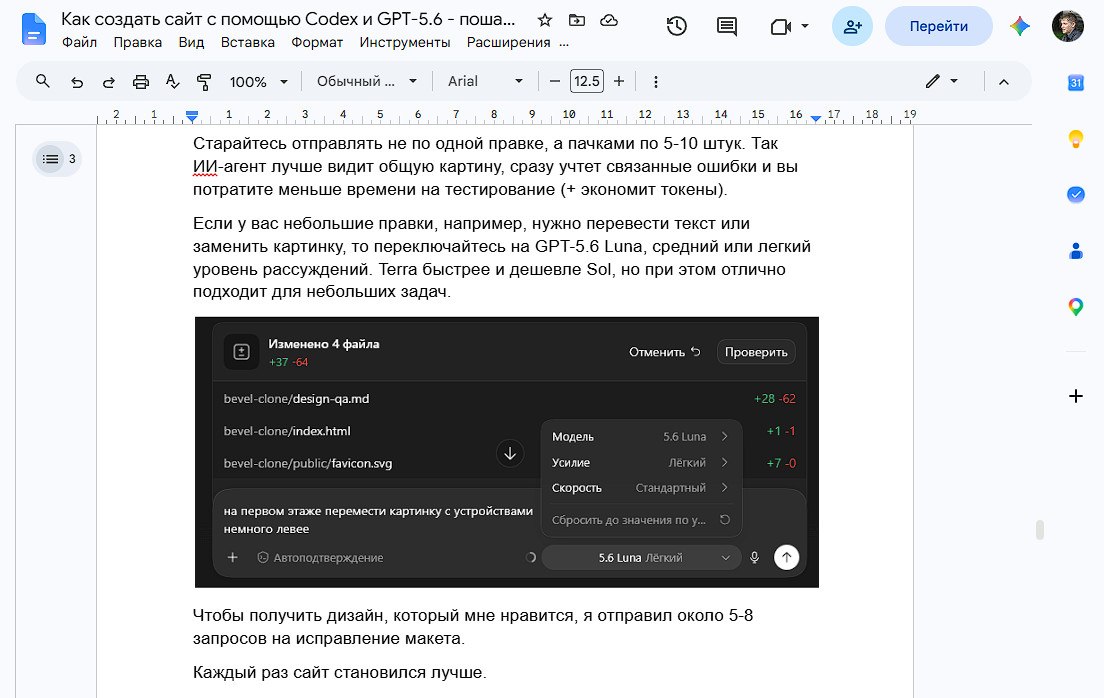
Task: Open the Вставка menu
Action: [248, 42]
